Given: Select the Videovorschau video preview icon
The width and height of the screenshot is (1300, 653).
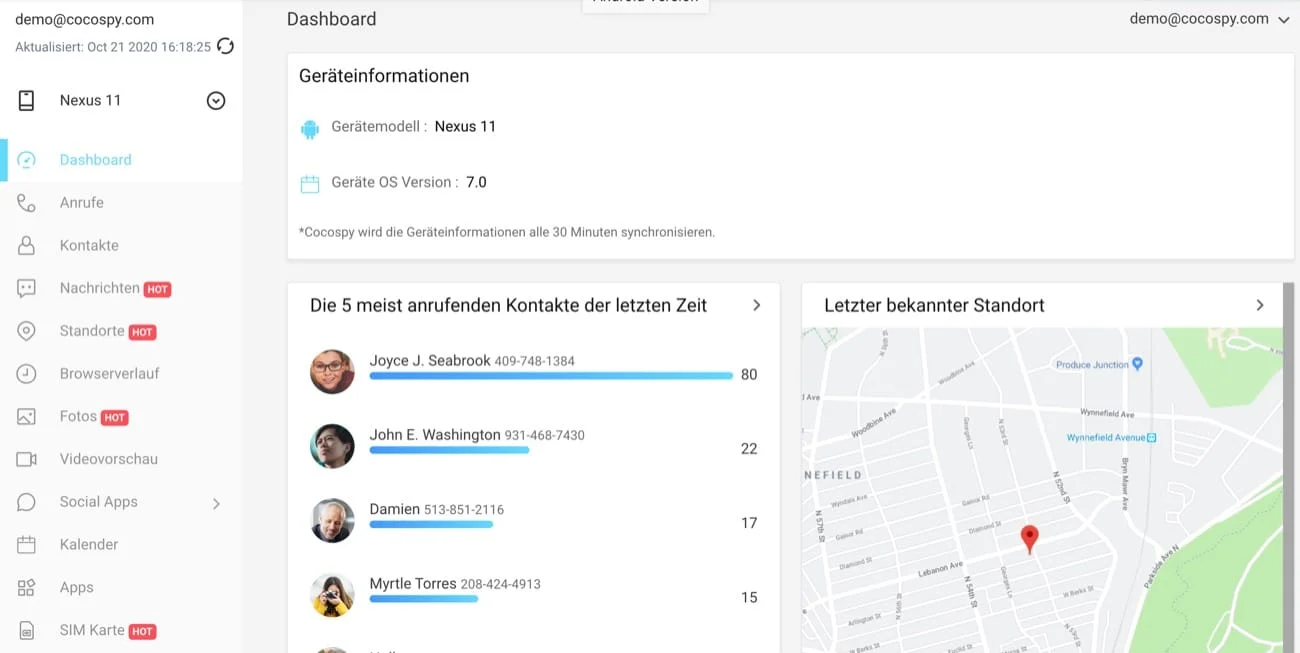Looking at the screenshot, I should (x=26, y=458).
